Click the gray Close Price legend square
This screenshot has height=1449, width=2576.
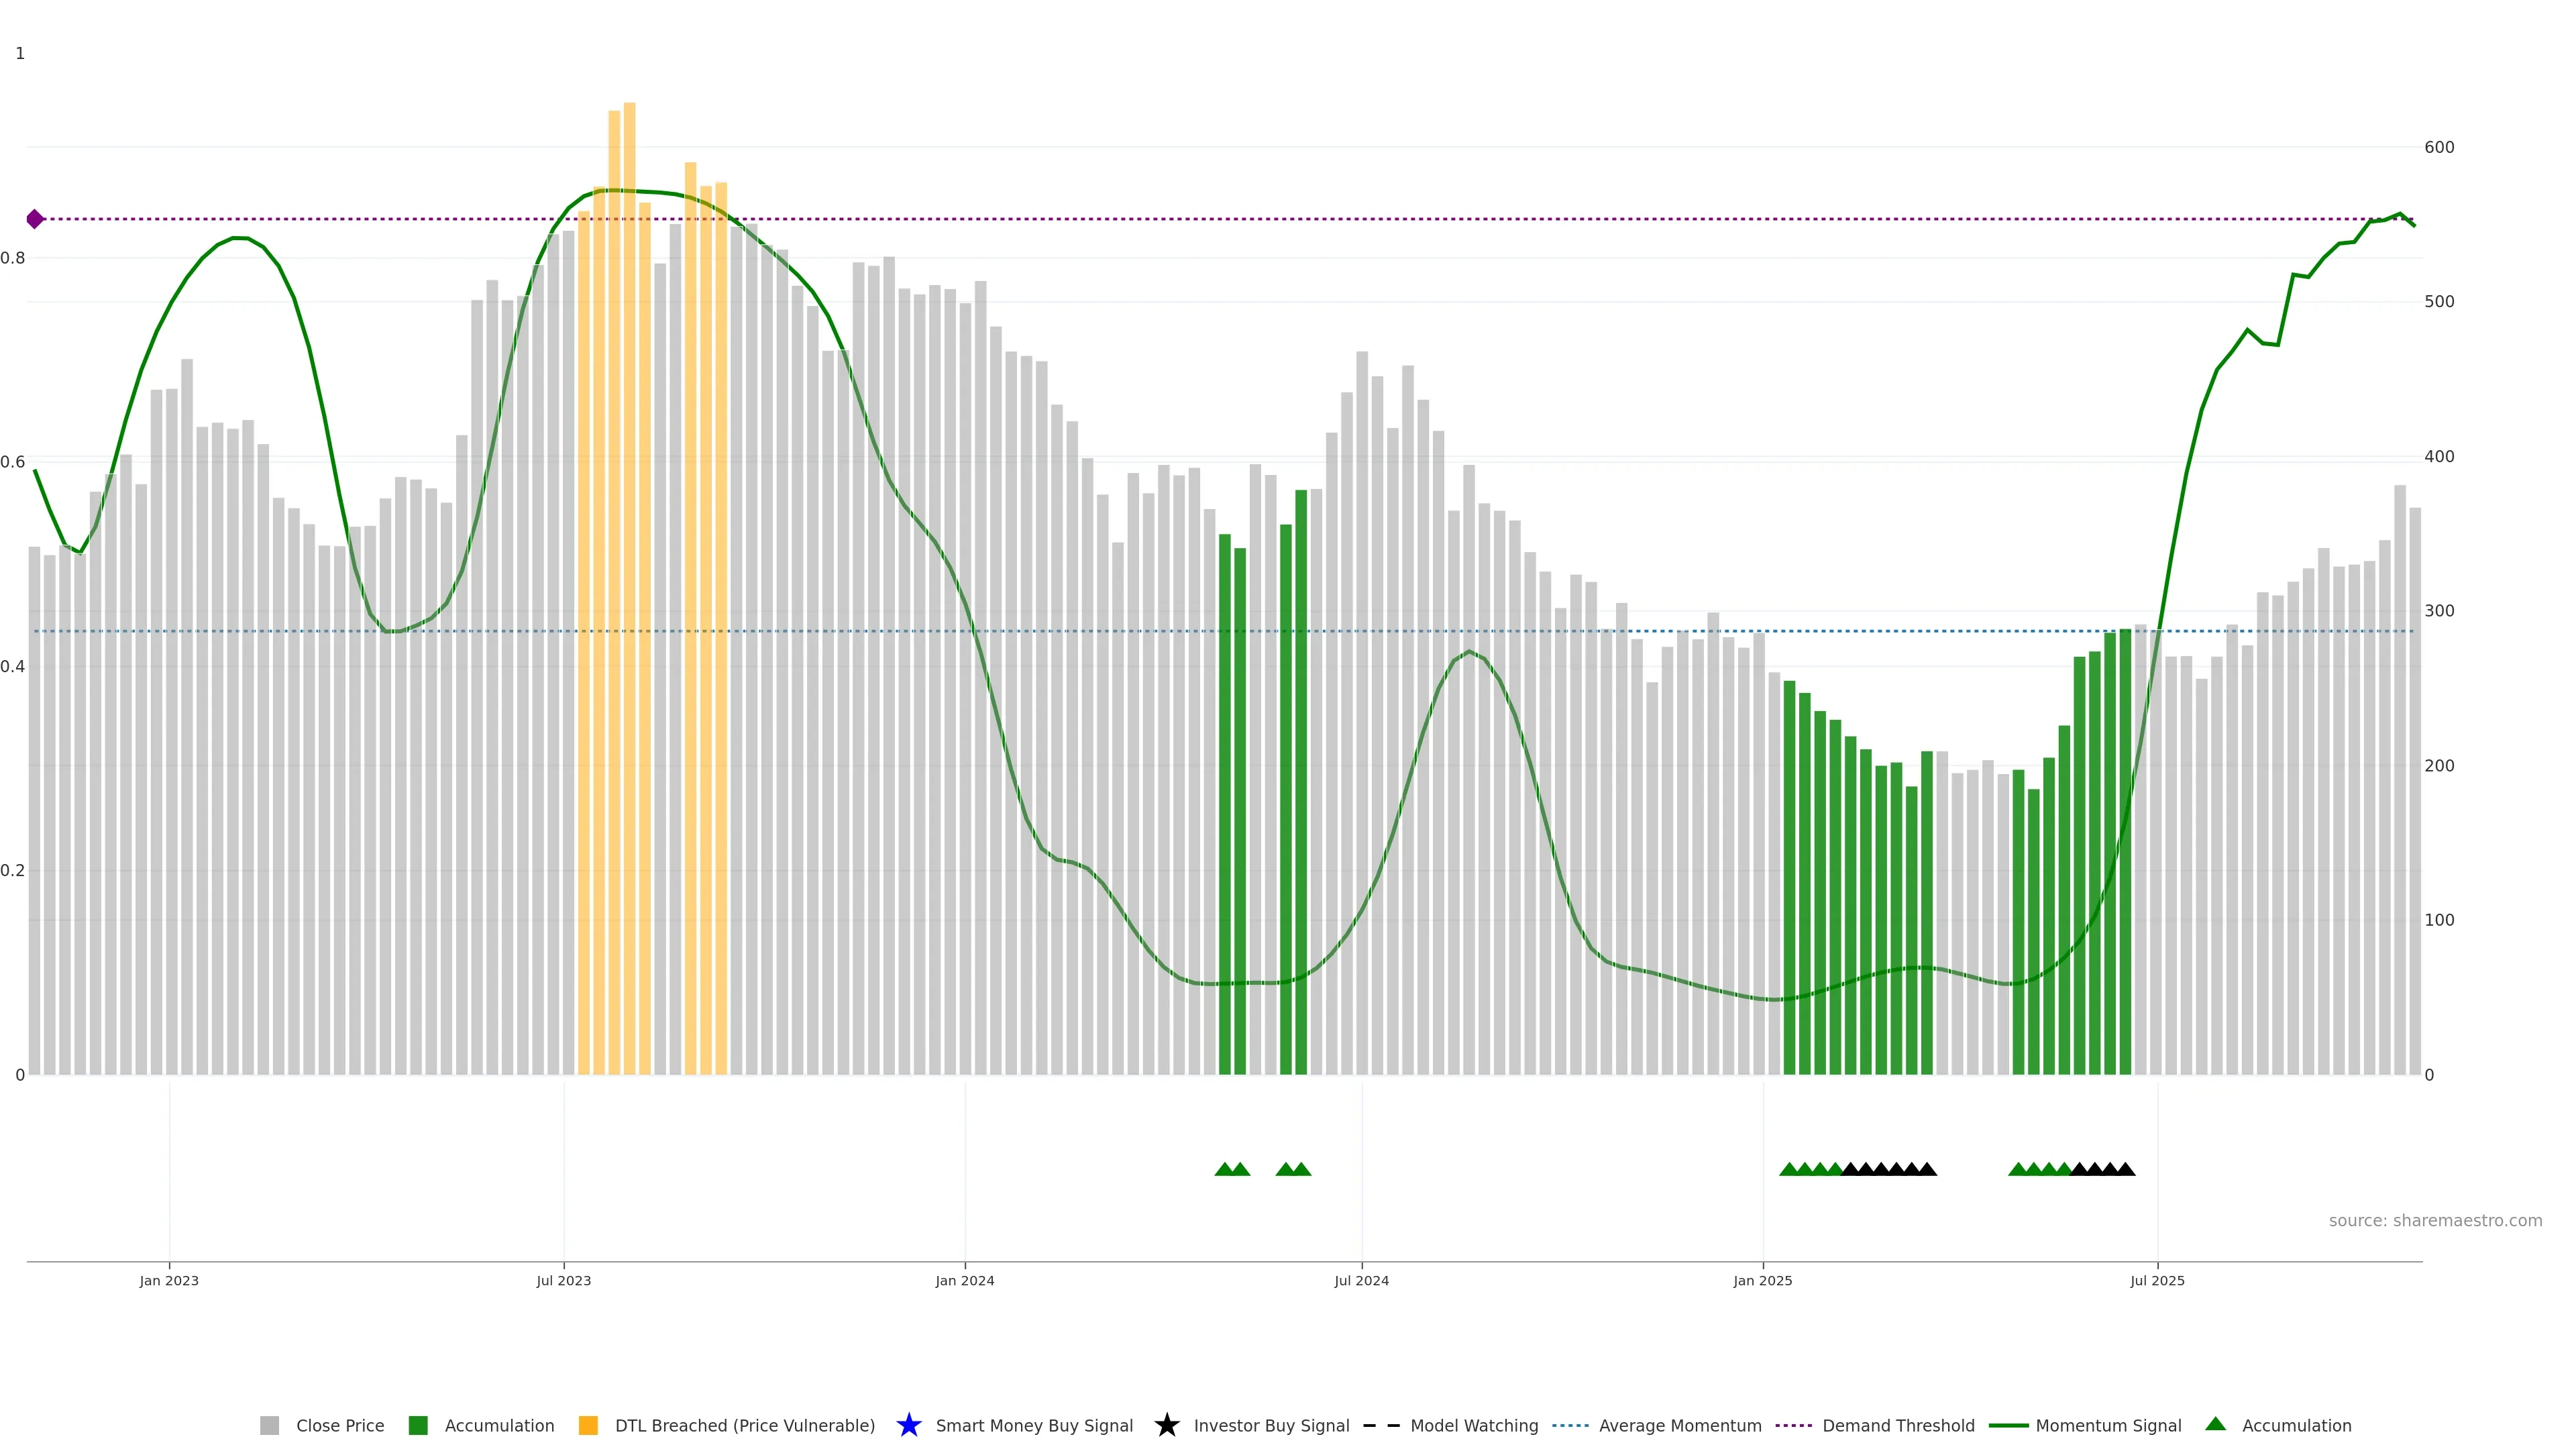click(x=269, y=1425)
